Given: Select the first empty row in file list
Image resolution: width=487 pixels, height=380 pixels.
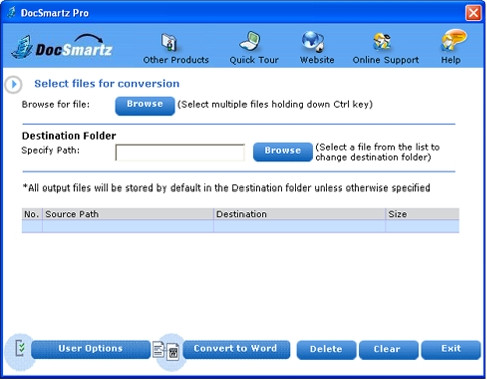Looking at the screenshot, I should 240,226.
